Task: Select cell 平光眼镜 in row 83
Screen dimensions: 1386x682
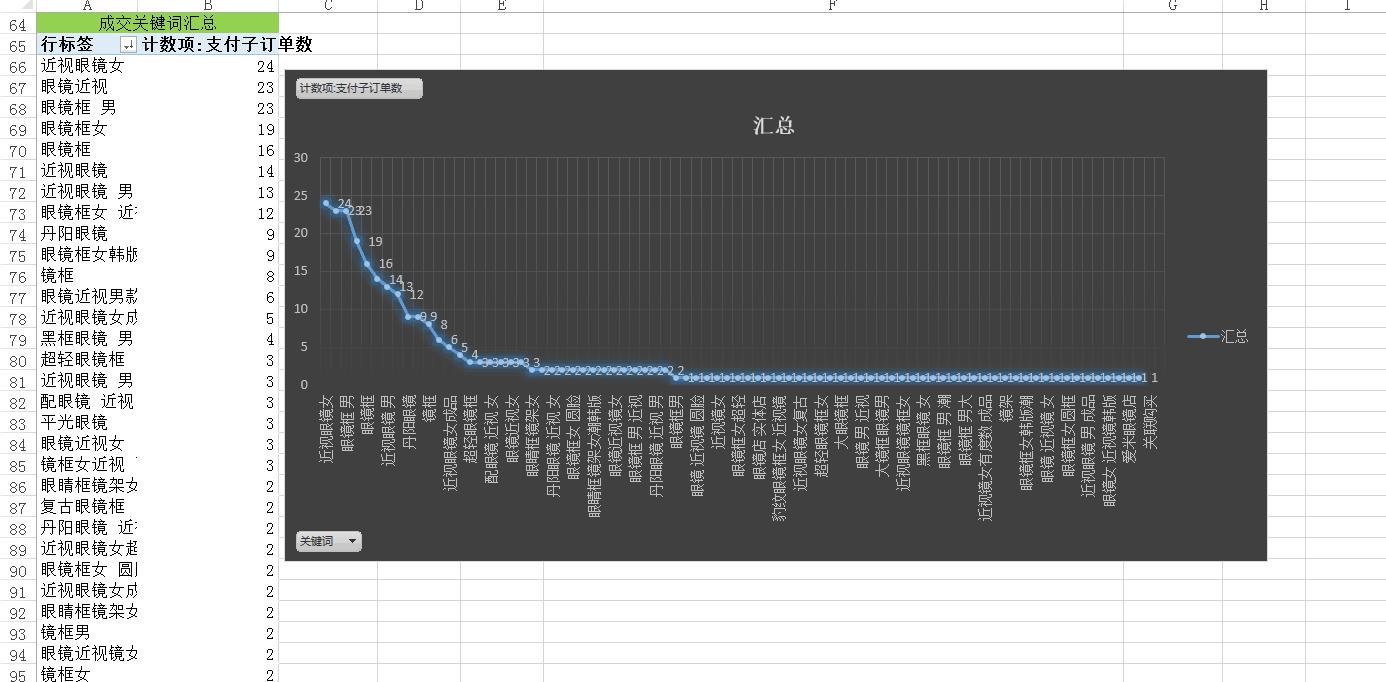Action: click(x=87, y=423)
